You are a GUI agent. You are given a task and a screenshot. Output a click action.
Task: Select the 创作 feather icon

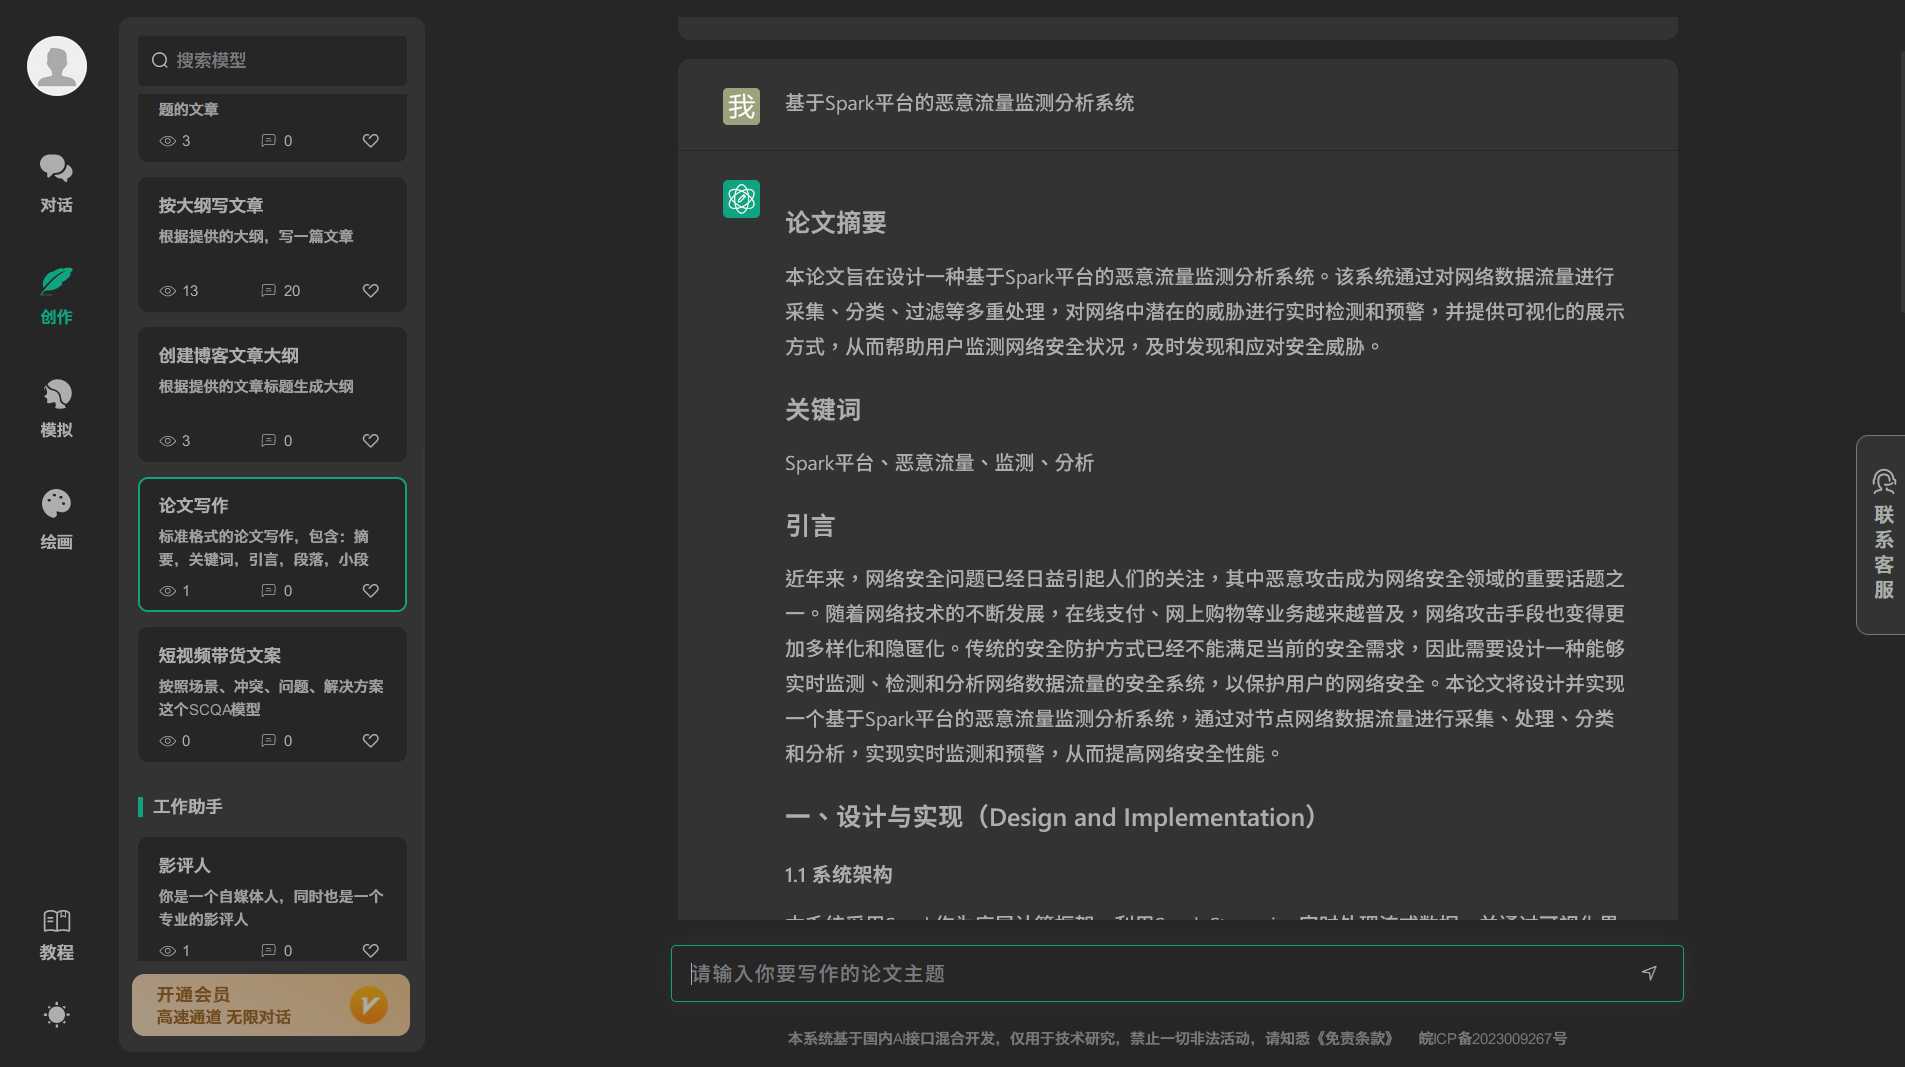tap(56, 282)
